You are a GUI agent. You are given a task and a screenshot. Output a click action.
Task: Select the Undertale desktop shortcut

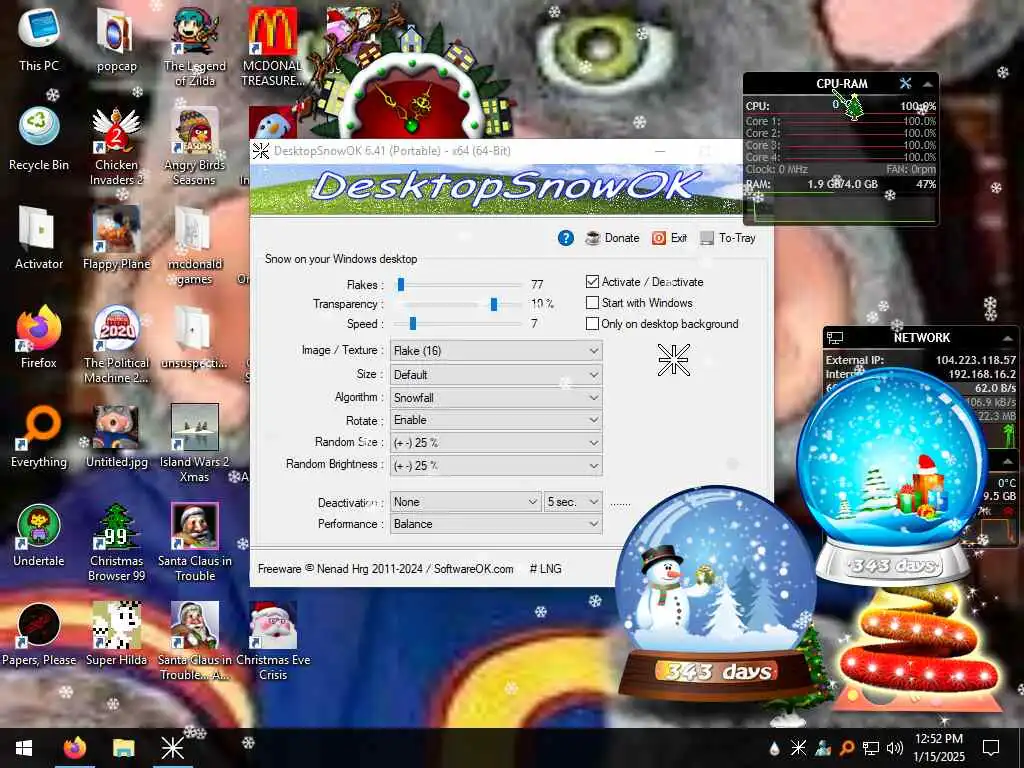(x=39, y=536)
